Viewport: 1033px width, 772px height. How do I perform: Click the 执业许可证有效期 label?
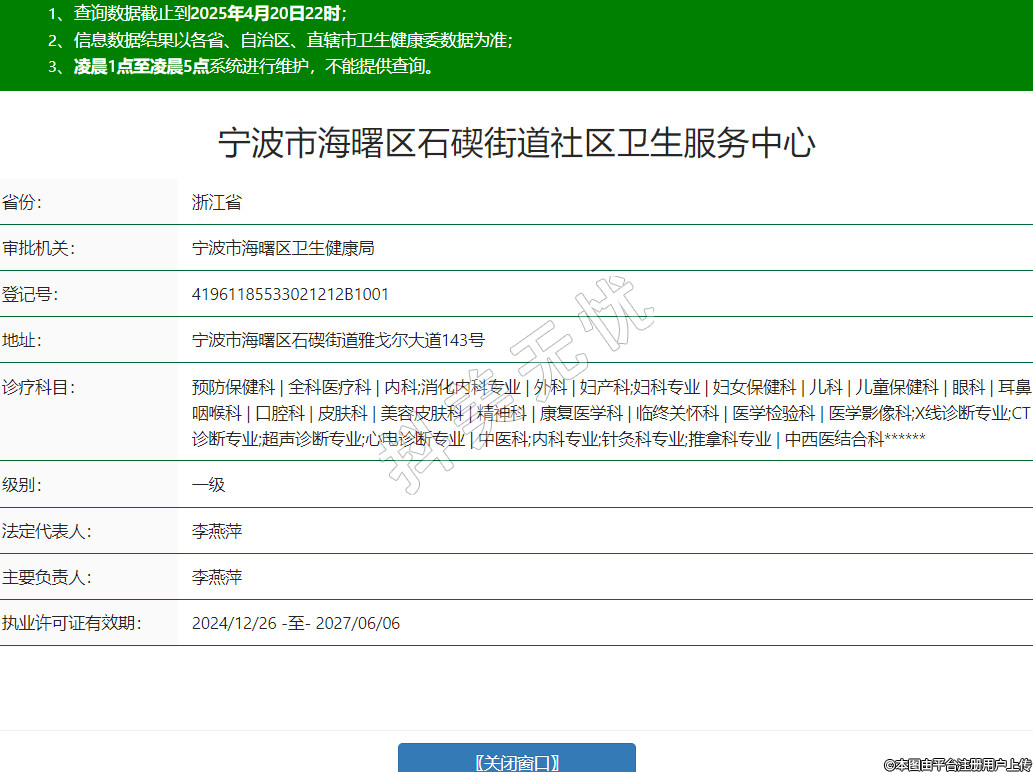click(72, 623)
